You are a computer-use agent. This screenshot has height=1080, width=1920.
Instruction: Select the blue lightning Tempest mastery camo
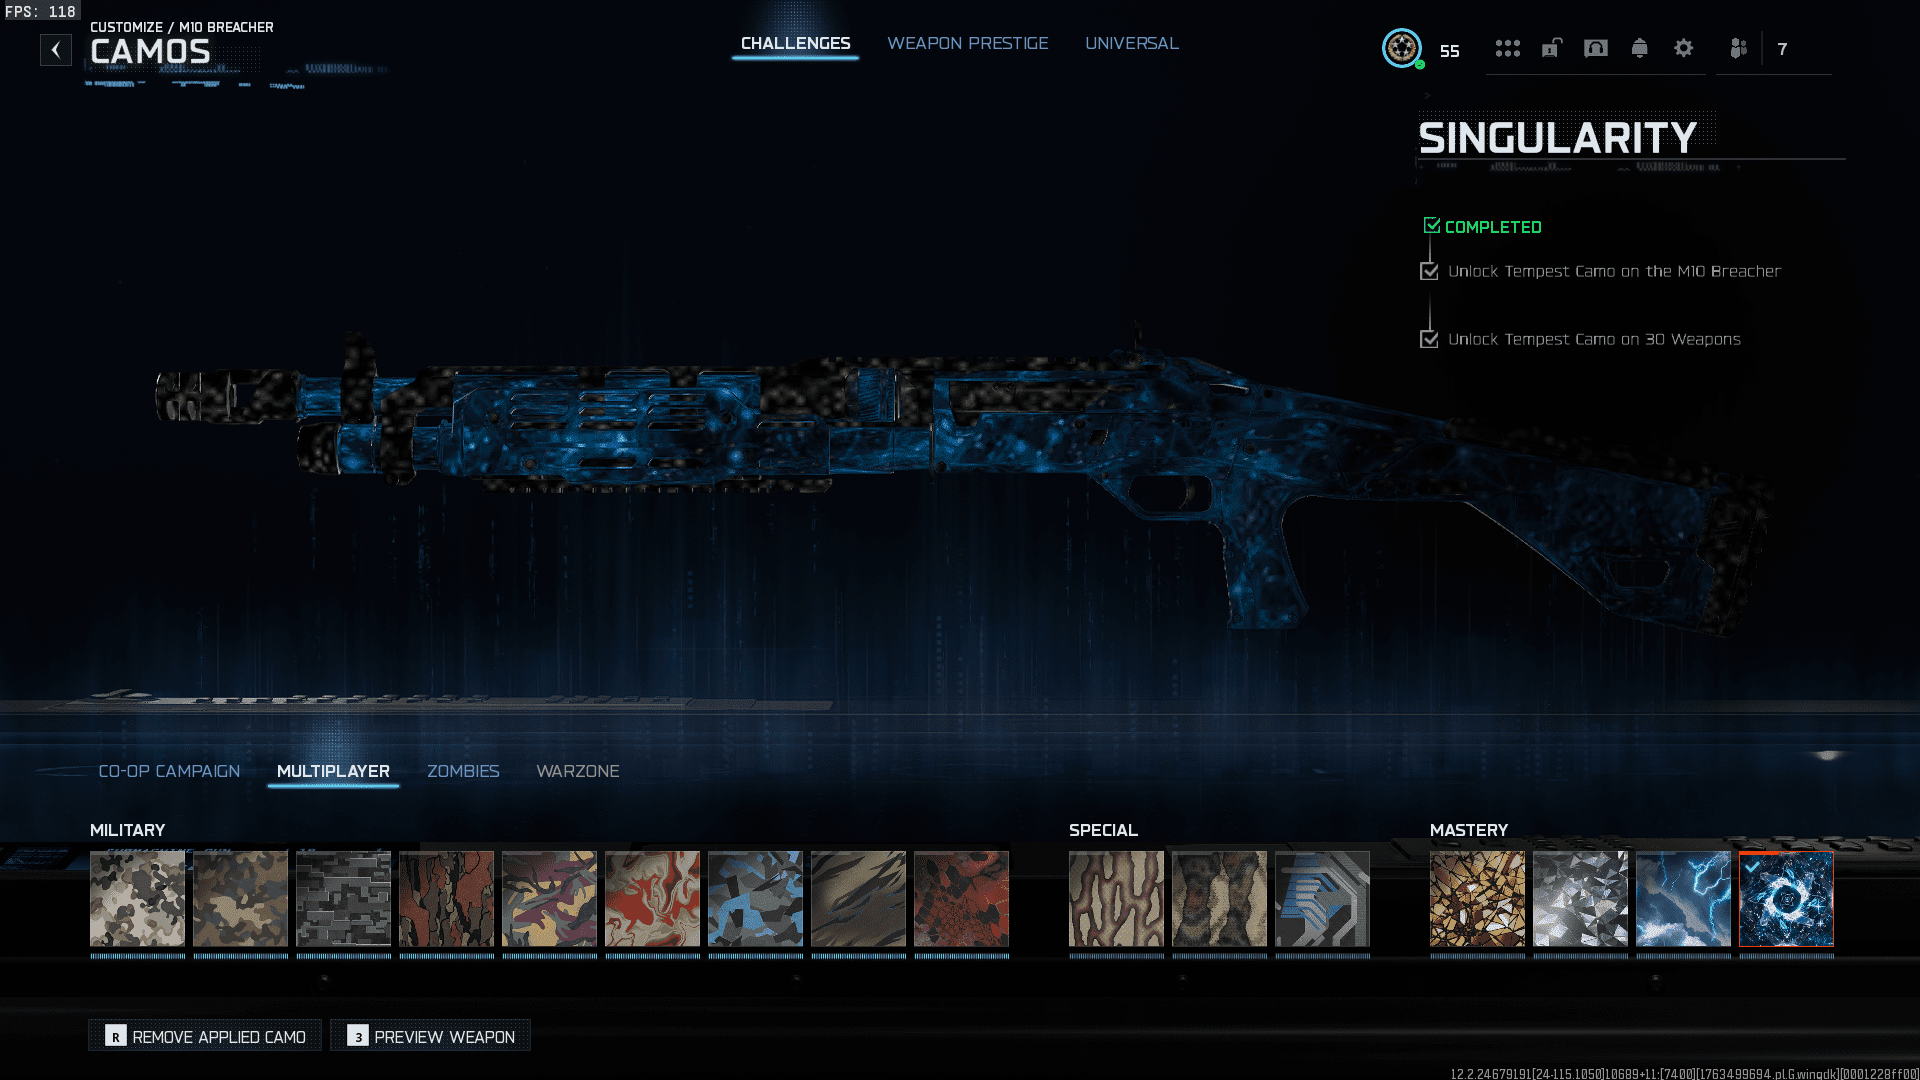pyautogui.click(x=1683, y=898)
